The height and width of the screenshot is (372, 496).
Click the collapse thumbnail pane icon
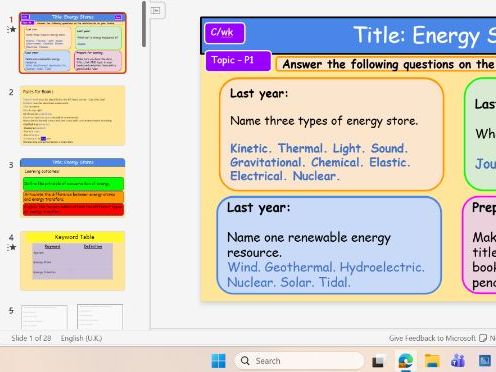pyautogui.click(x=156, y=10)
